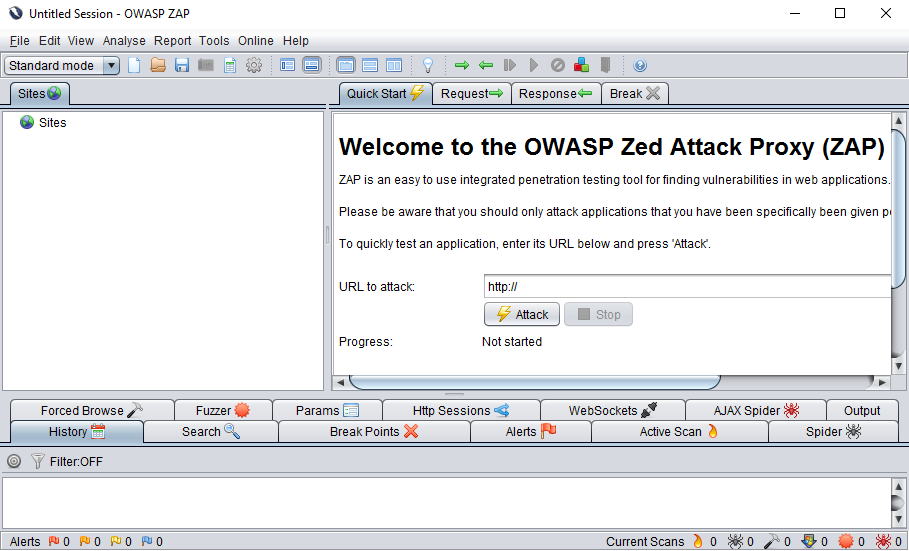Open ZAP user guide help icon
Viewport: 909px width, 551px height.
click(x=640, y=66)
